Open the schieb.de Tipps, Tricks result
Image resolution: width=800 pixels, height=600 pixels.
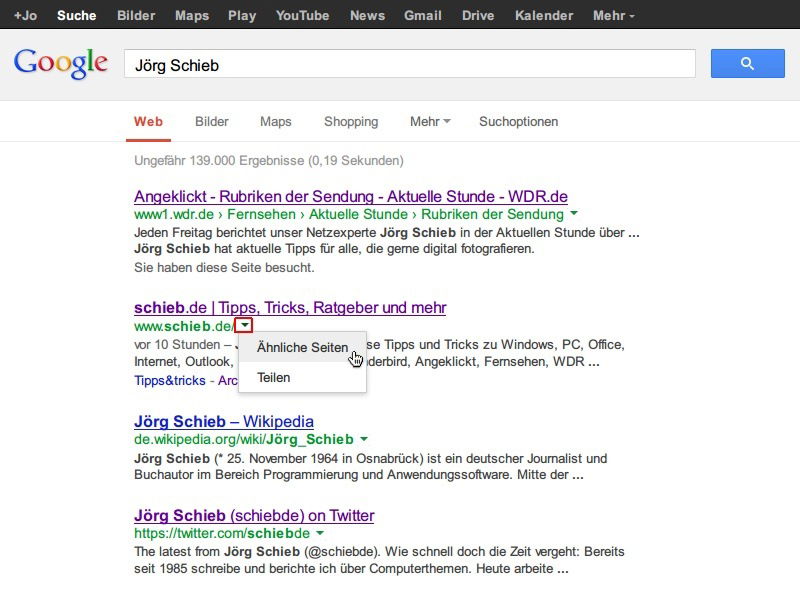click(290, 308)
